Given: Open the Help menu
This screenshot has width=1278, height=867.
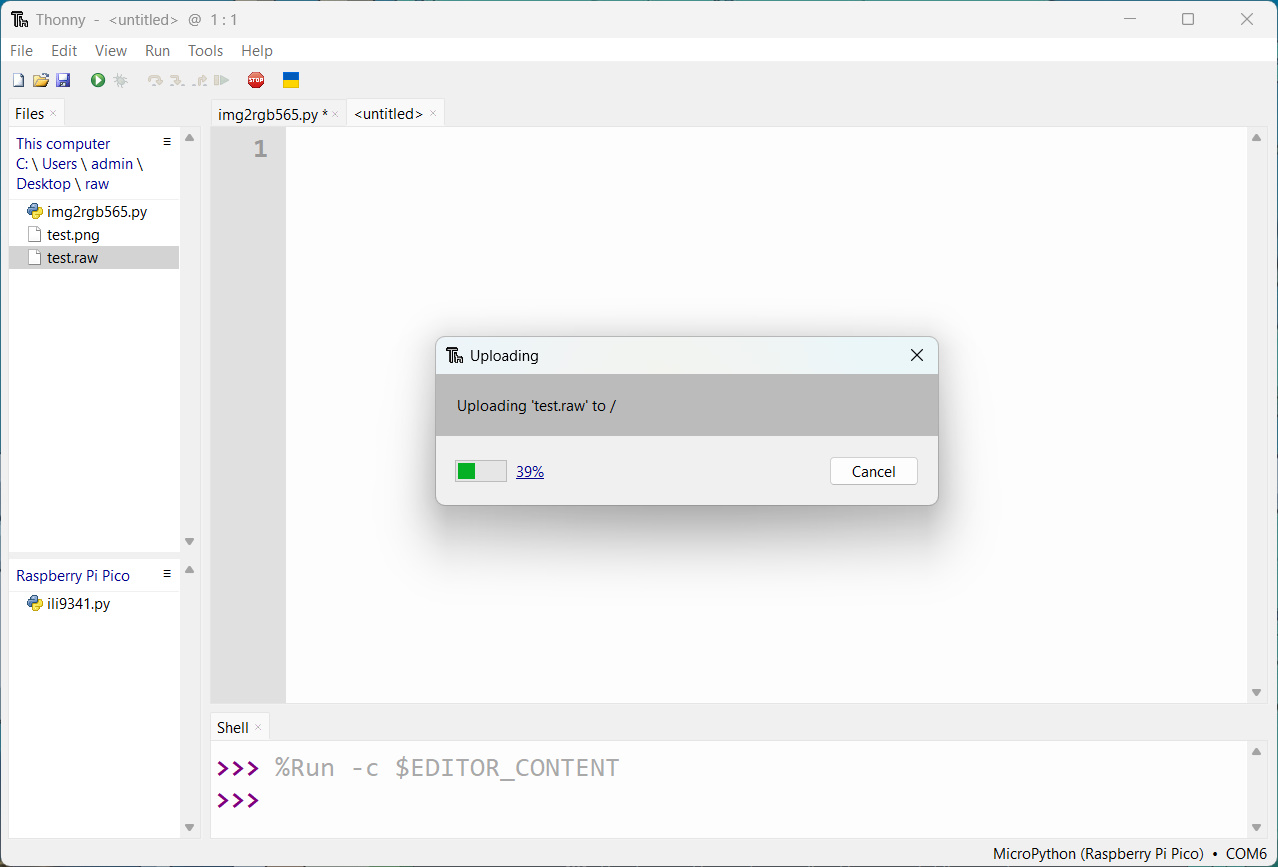Looking at the screenshot, I should point(257,50).
